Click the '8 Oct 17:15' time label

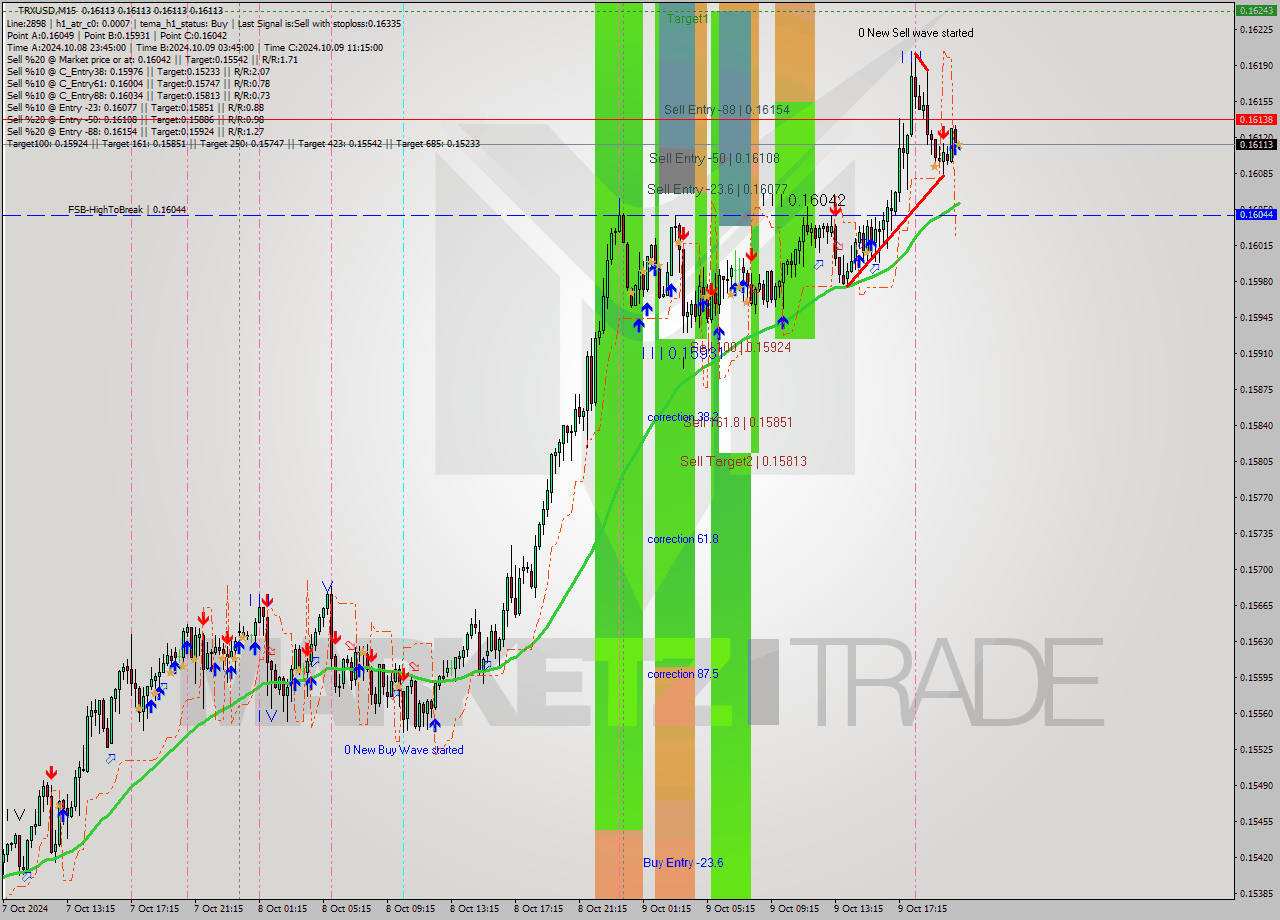538,909
